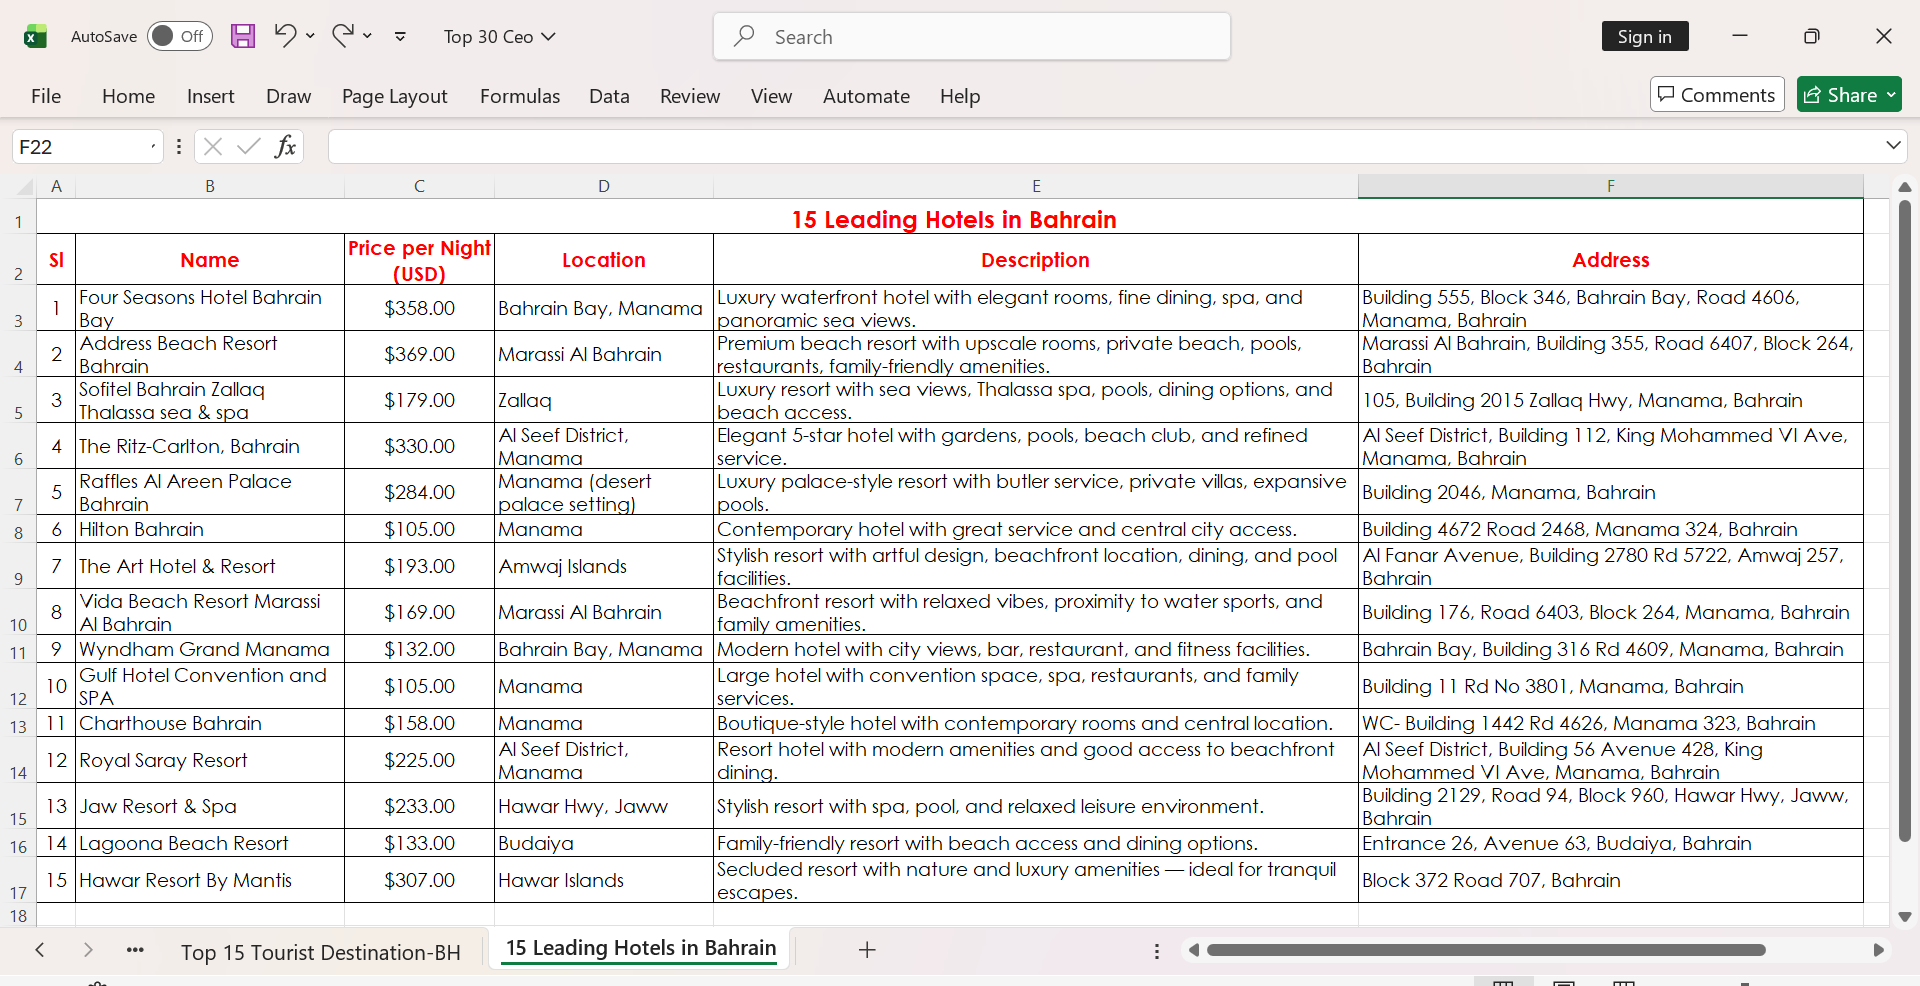This screenshot has width=1920, height=986.
Task: Click the cancel formula X icon
Action: 212,147
